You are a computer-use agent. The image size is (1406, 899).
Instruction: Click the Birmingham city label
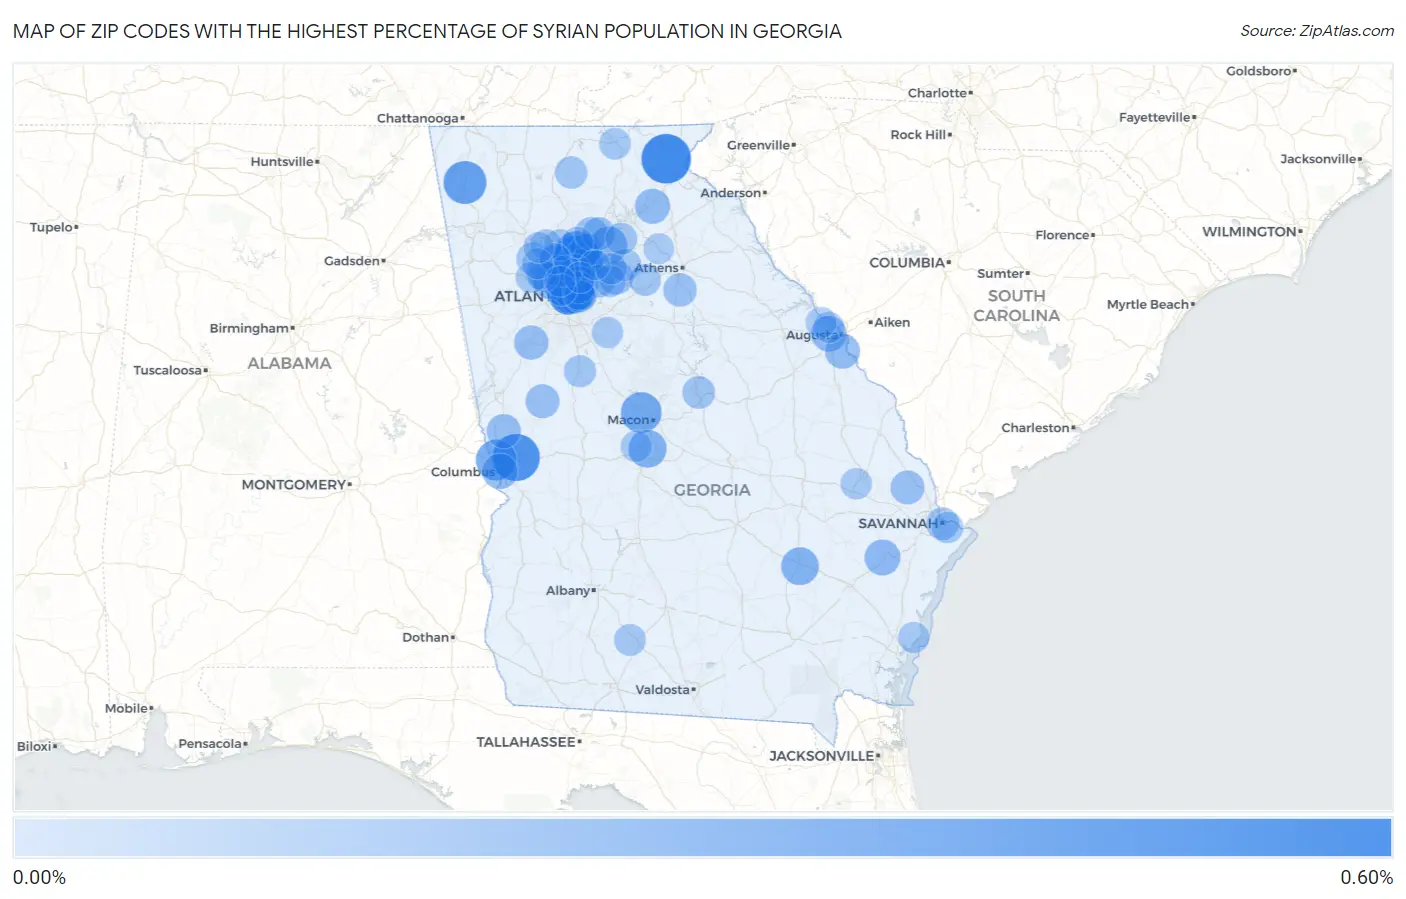coord(249,328)
